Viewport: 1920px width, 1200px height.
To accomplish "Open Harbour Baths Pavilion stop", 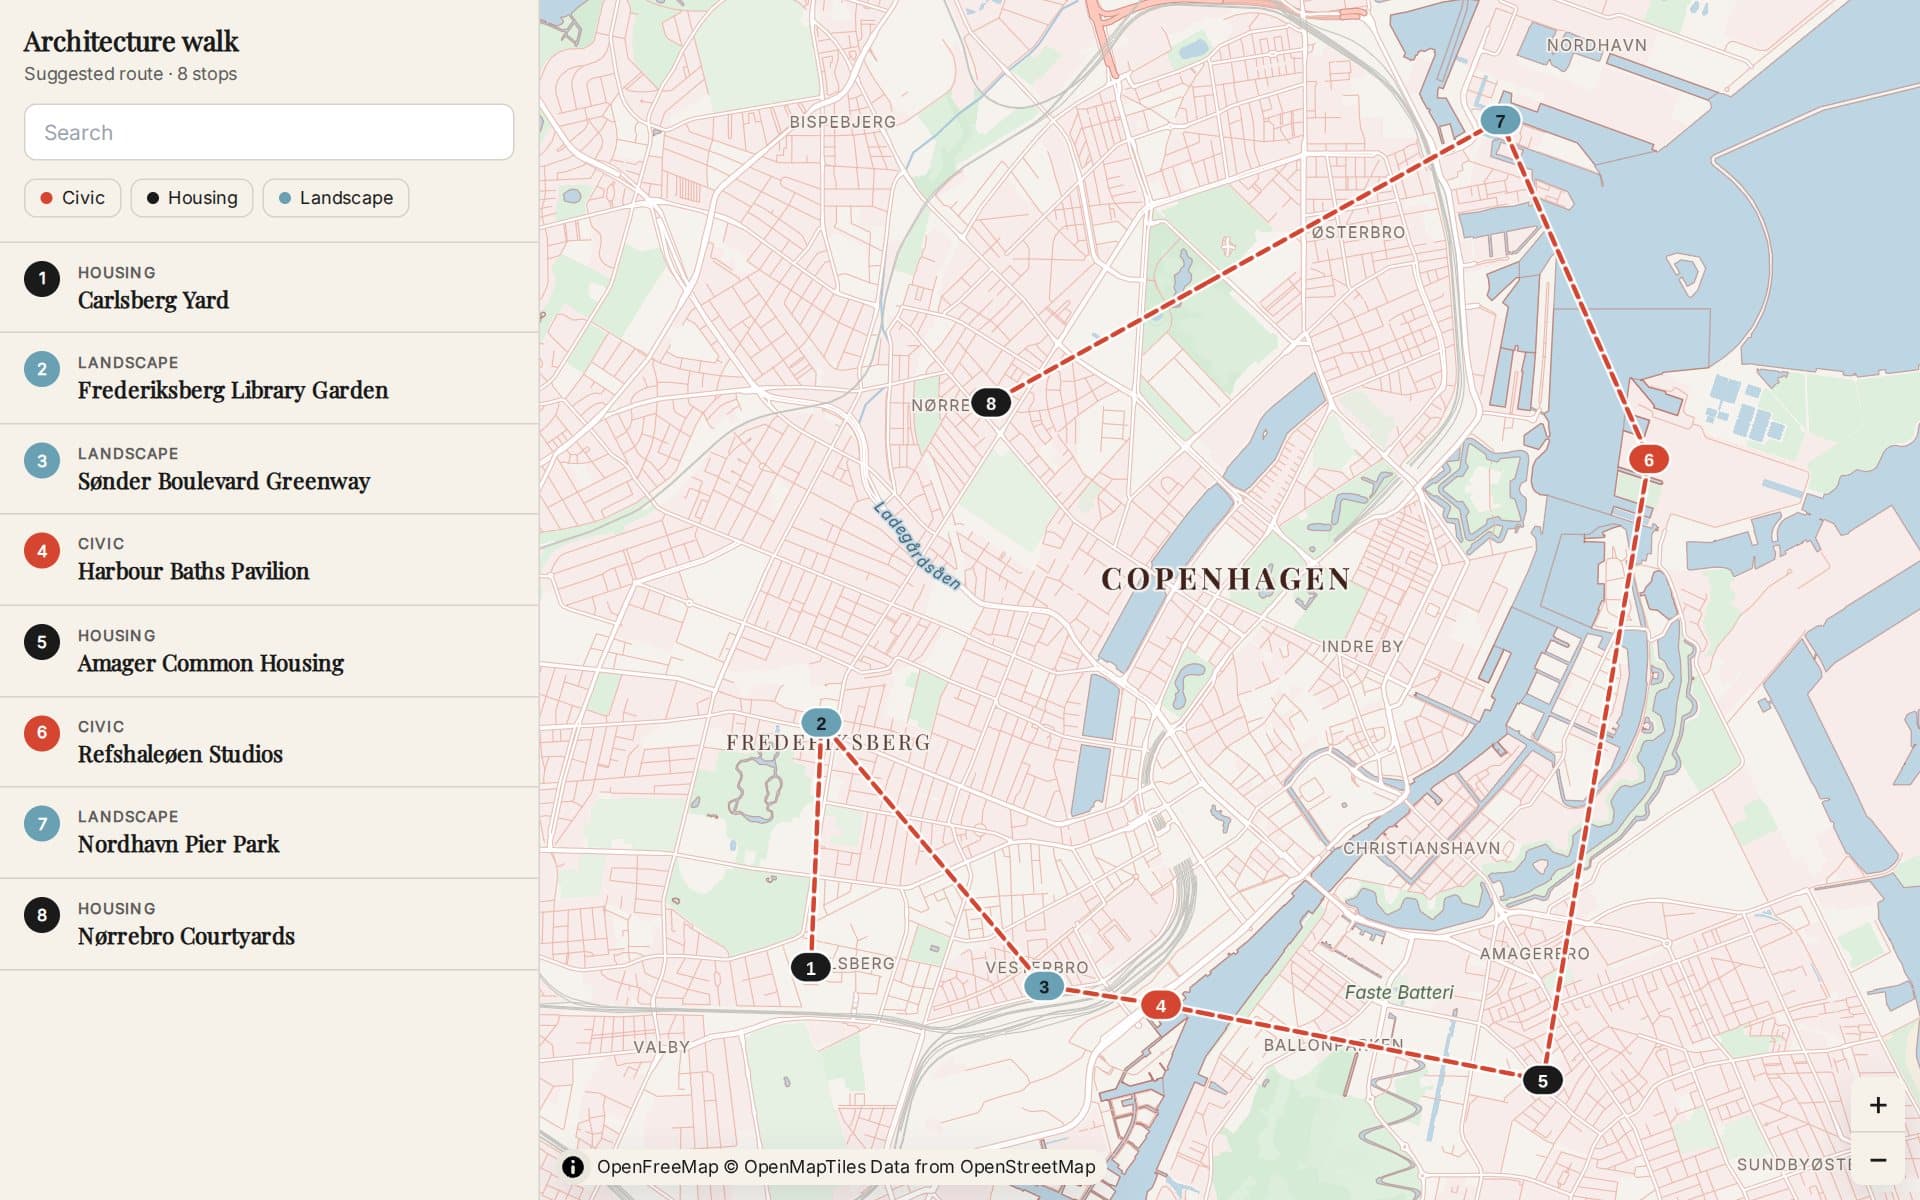I will pos(269,560).
